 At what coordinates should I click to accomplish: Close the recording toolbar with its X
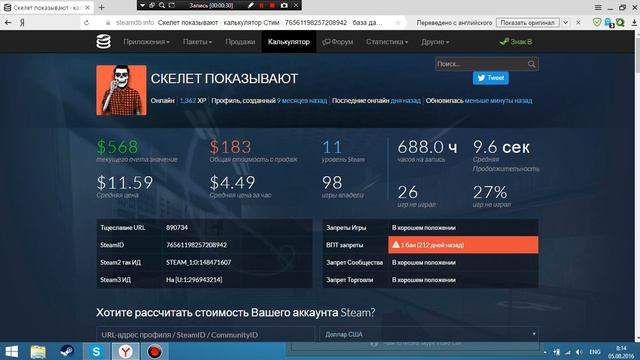296,5
